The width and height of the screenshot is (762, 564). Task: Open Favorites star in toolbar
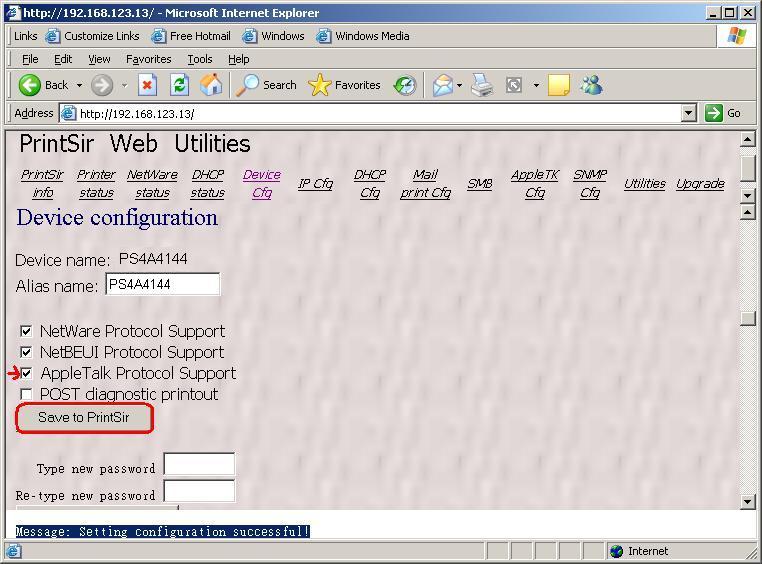coord(319,85)
